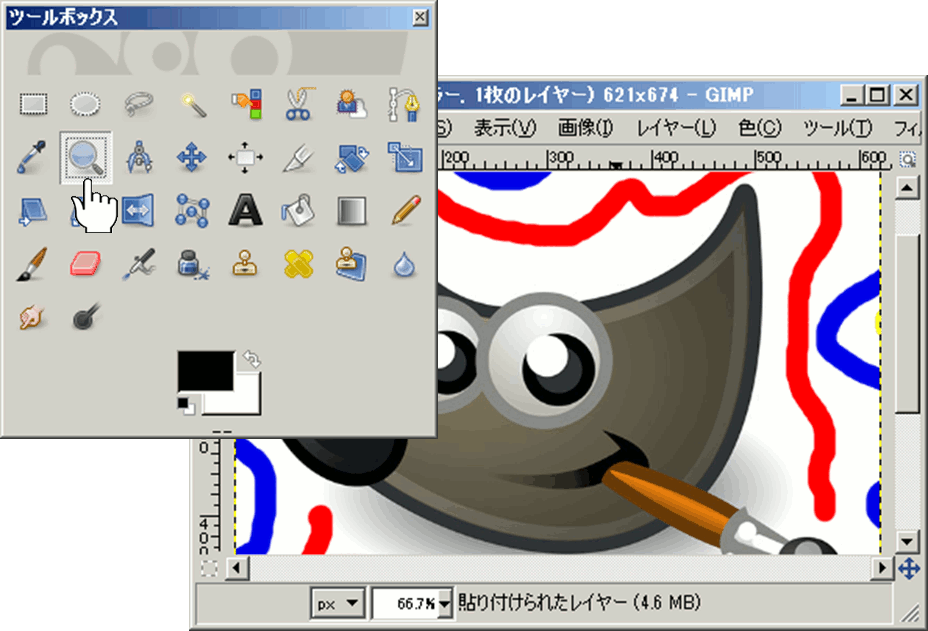The width and height of the screenshot is (928, 631).
Task: Click the black foreground color swatch
Action: coord(203,370)
